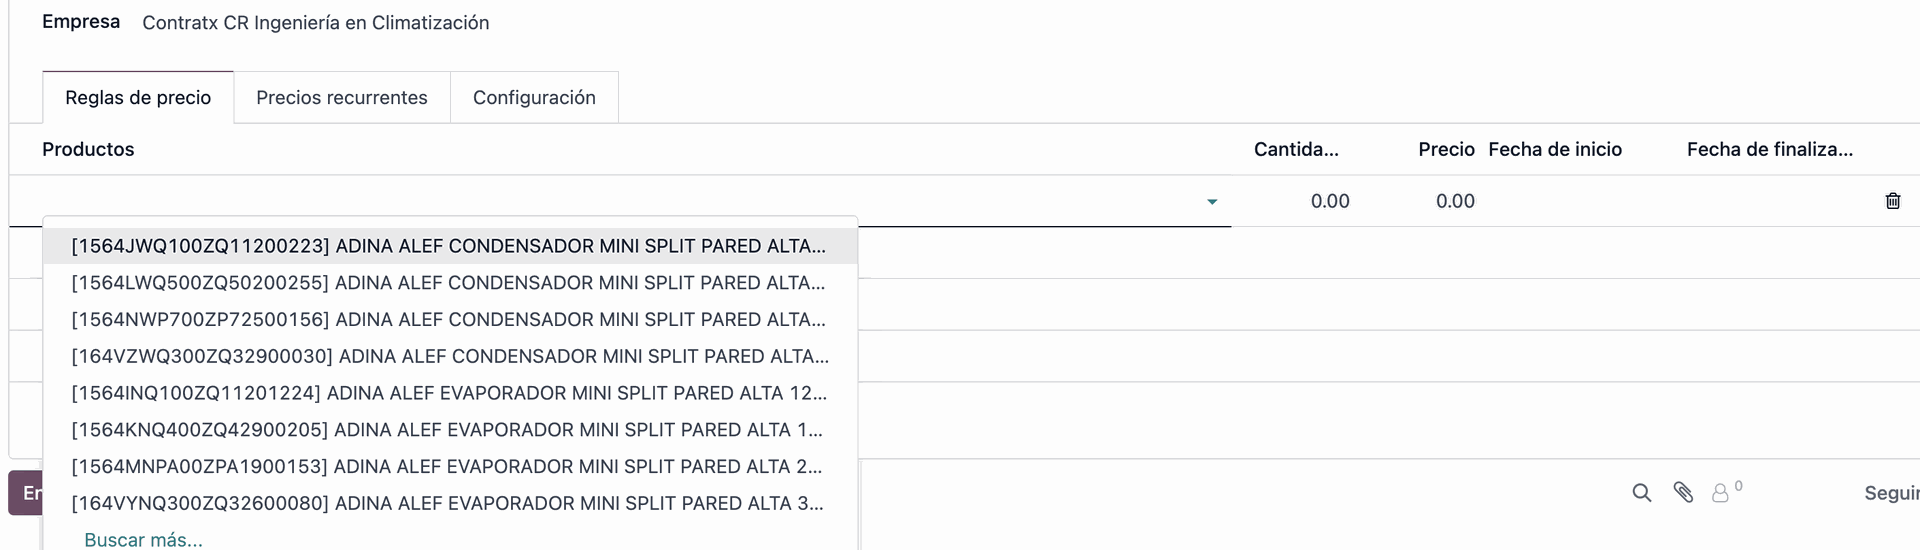Click the Seguir button
The height and width of the screenshot is (550, 1920).
click(1890, 493)
